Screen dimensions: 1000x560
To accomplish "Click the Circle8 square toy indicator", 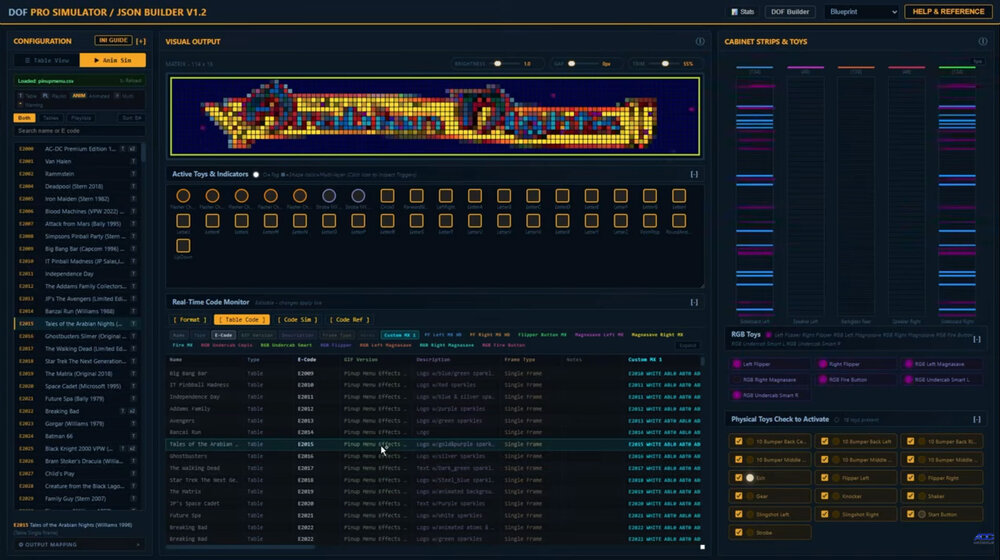I will coord(387,196).
